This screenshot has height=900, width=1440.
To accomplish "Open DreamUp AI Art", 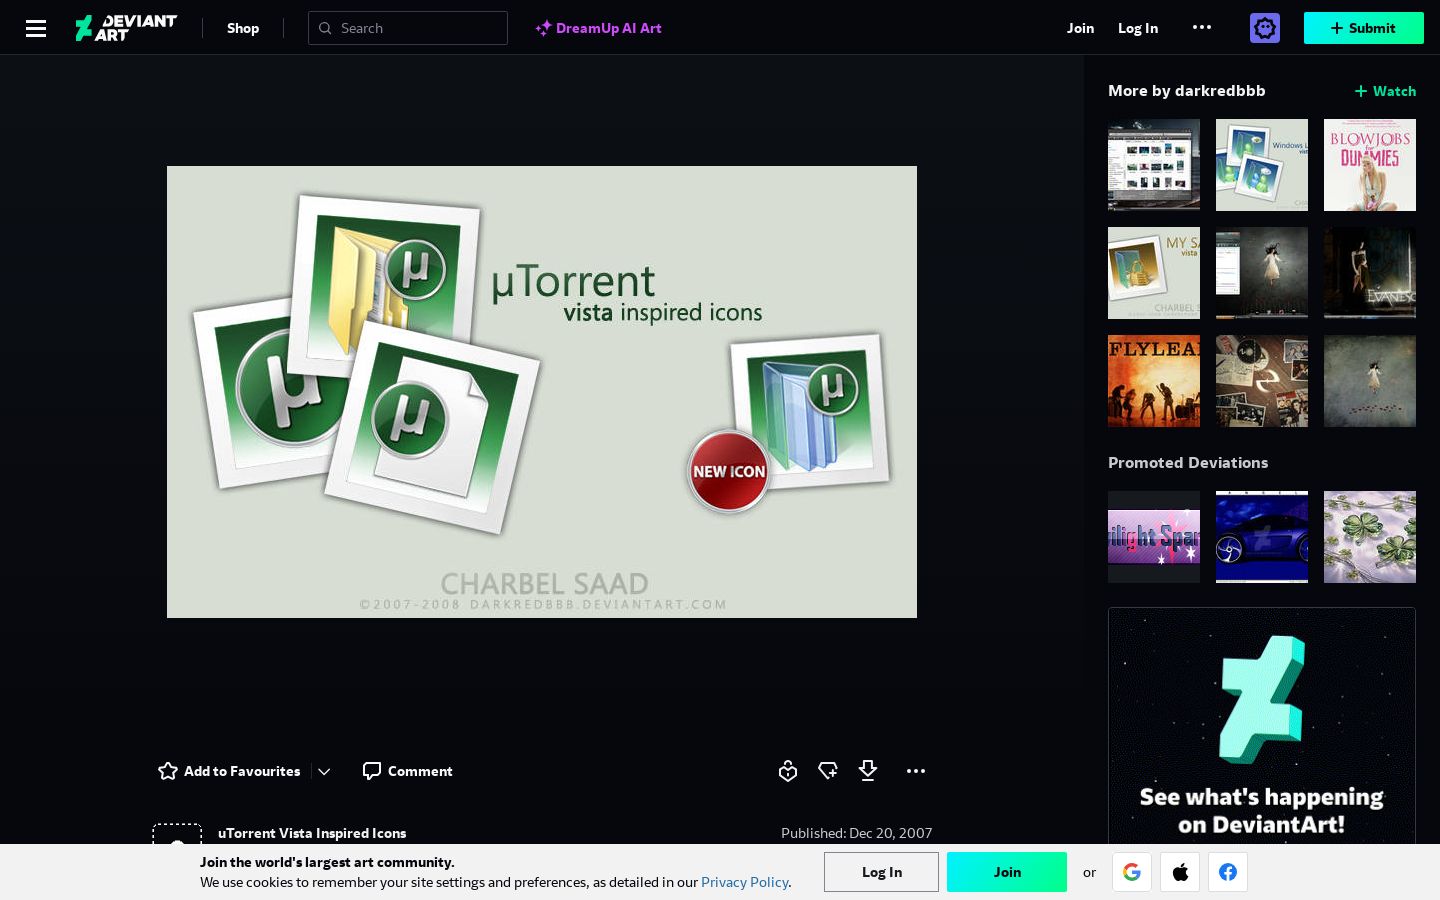I will coord(599,28).
